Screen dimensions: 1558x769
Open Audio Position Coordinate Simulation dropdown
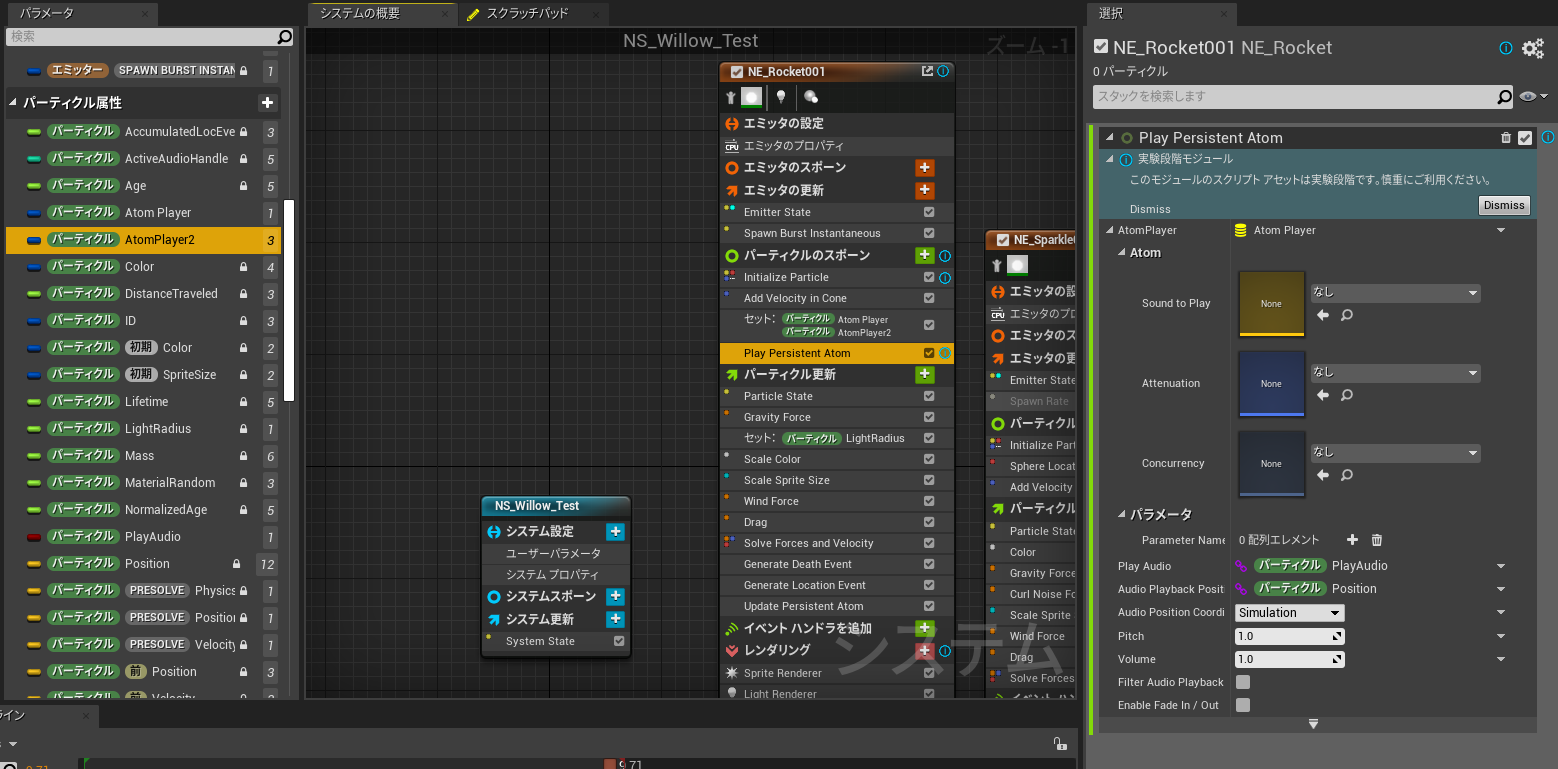tap(1289, 613)
